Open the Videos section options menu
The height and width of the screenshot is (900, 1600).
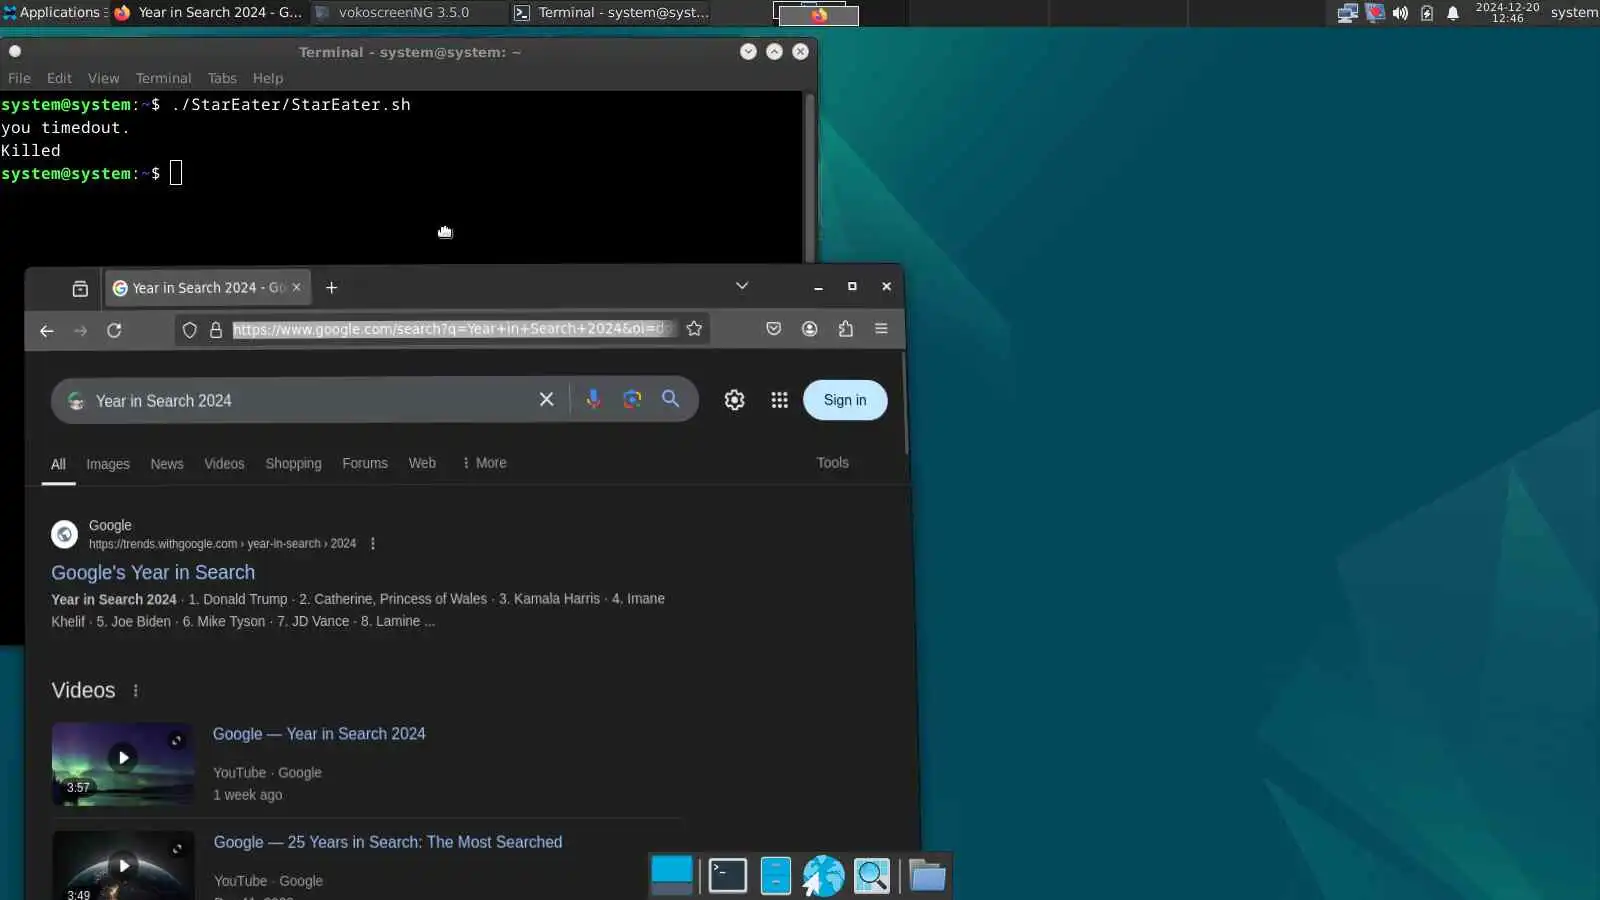pos(136,691)
